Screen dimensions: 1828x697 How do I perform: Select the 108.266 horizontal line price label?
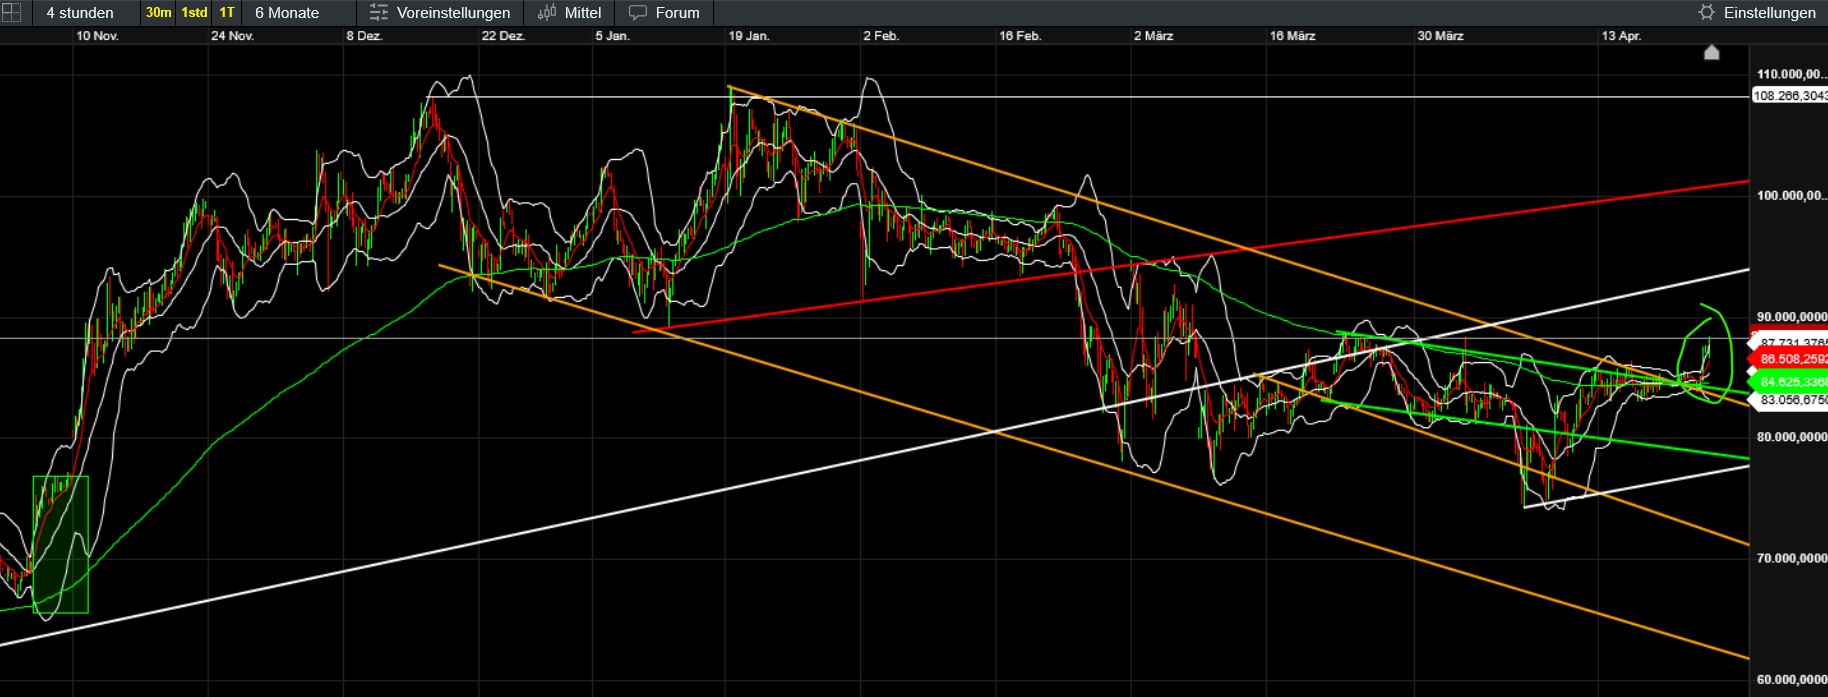tap(1790, 96)
